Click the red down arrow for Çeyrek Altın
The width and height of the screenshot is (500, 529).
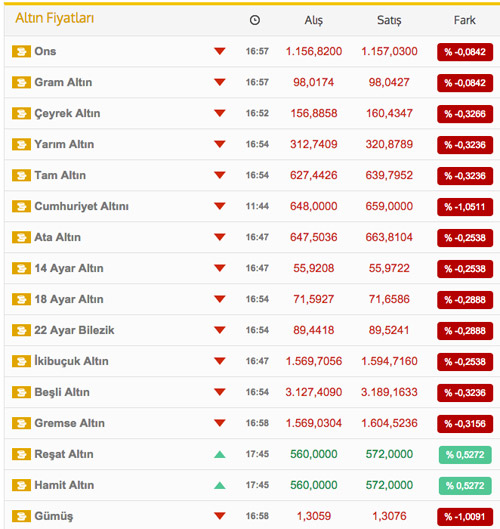220,113
